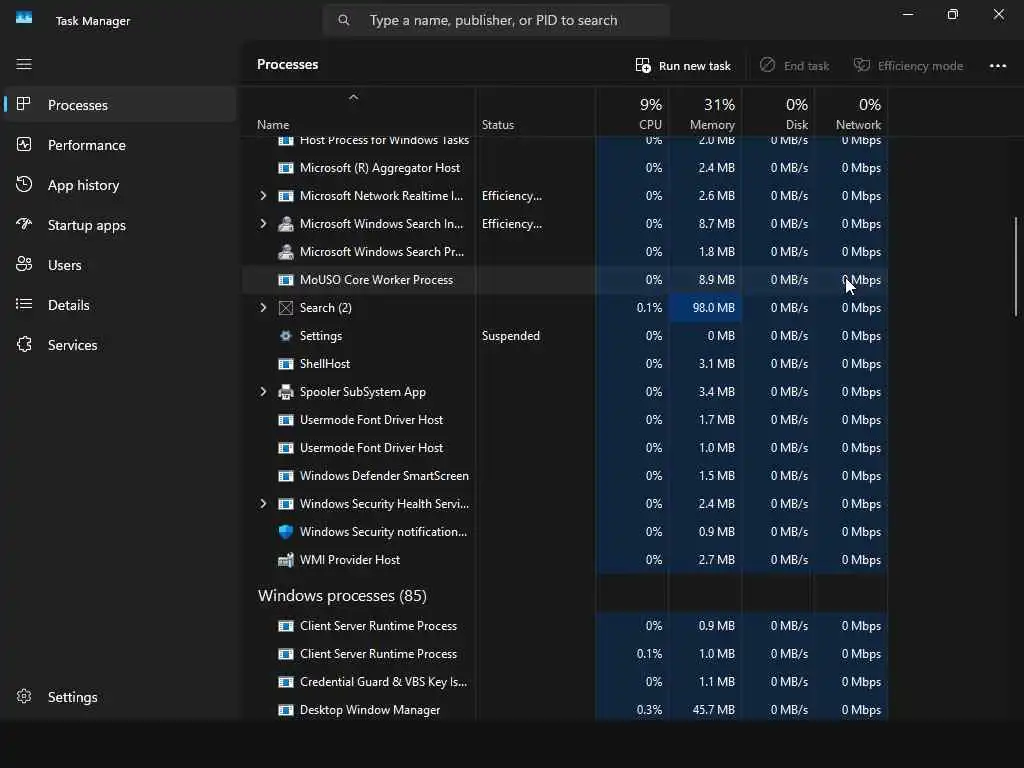Click the End task button
Screen dimensions: 1024x768
794,65
